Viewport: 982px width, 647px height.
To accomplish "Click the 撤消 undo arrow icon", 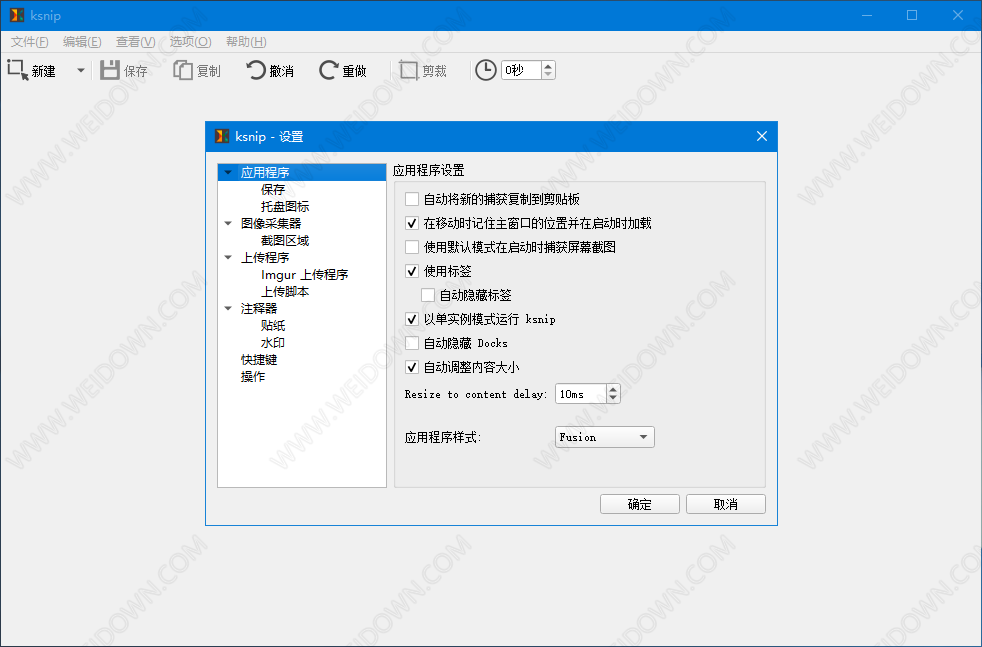I will 256,70.
